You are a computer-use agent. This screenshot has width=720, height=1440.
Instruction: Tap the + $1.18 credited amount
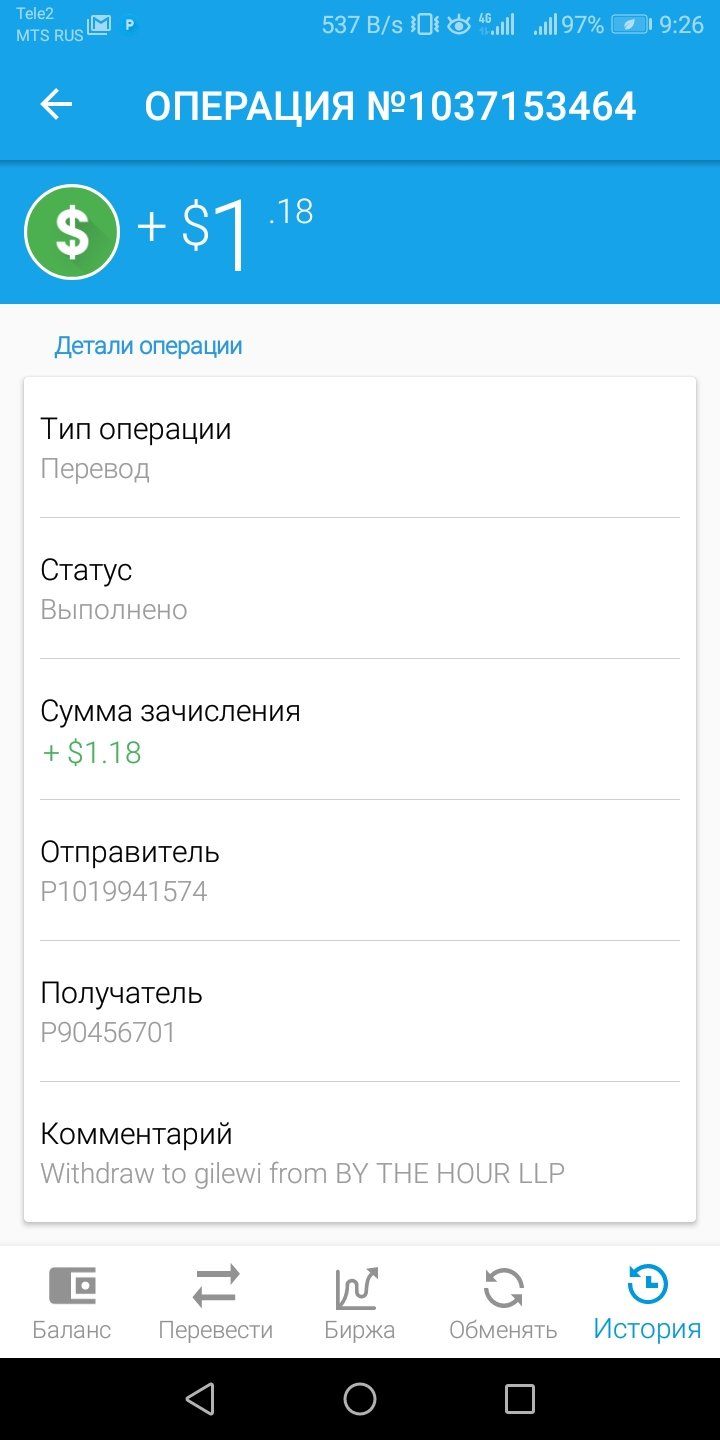pyautogui.click(x=91, y=752)
